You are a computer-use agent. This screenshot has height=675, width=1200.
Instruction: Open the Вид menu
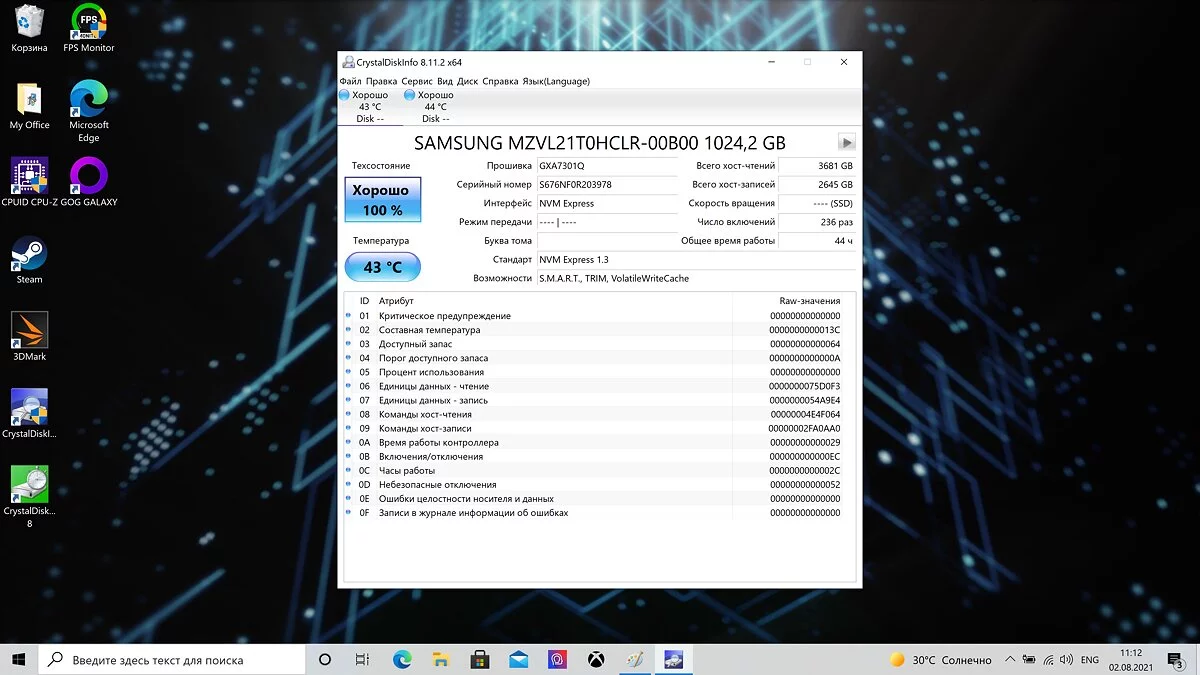pos(445,81)
